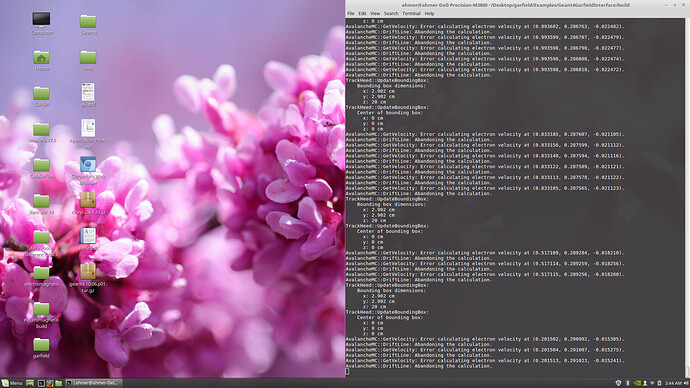This screenshot has width=690, height=388.
Task: Launch terminal from panel launcher
Action: [x=41, y=383]
